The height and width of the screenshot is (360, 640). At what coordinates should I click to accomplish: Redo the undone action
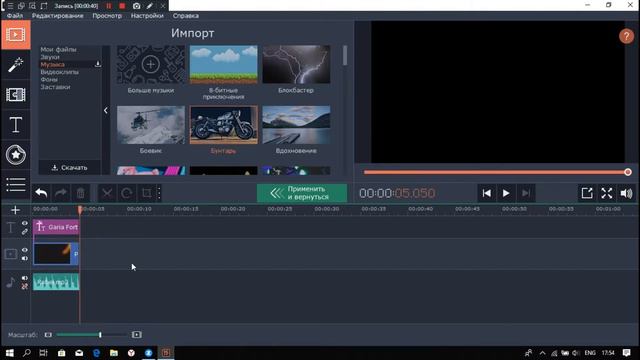click(x=61, y=193)
